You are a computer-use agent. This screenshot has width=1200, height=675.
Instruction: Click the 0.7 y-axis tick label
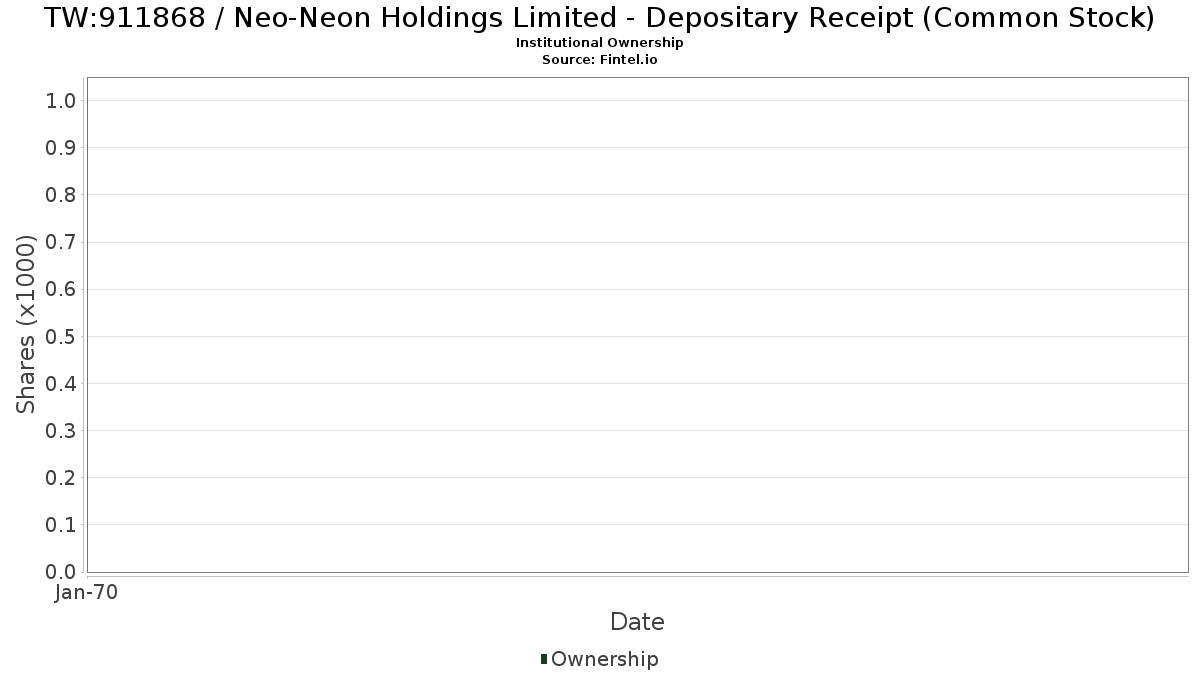(x=61, y=242)
